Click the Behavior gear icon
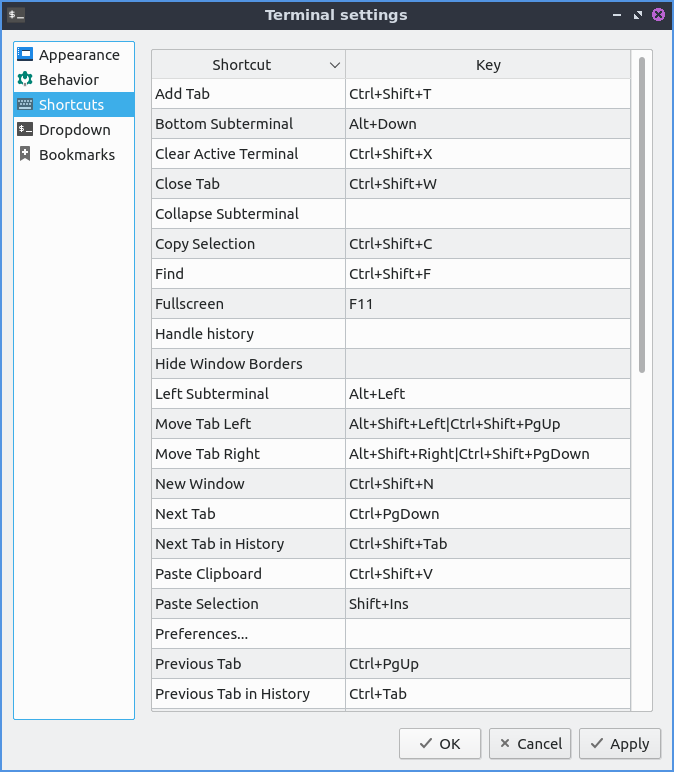Screen dimensions: 674x772 pyautogui.click(x=25, y=80)
